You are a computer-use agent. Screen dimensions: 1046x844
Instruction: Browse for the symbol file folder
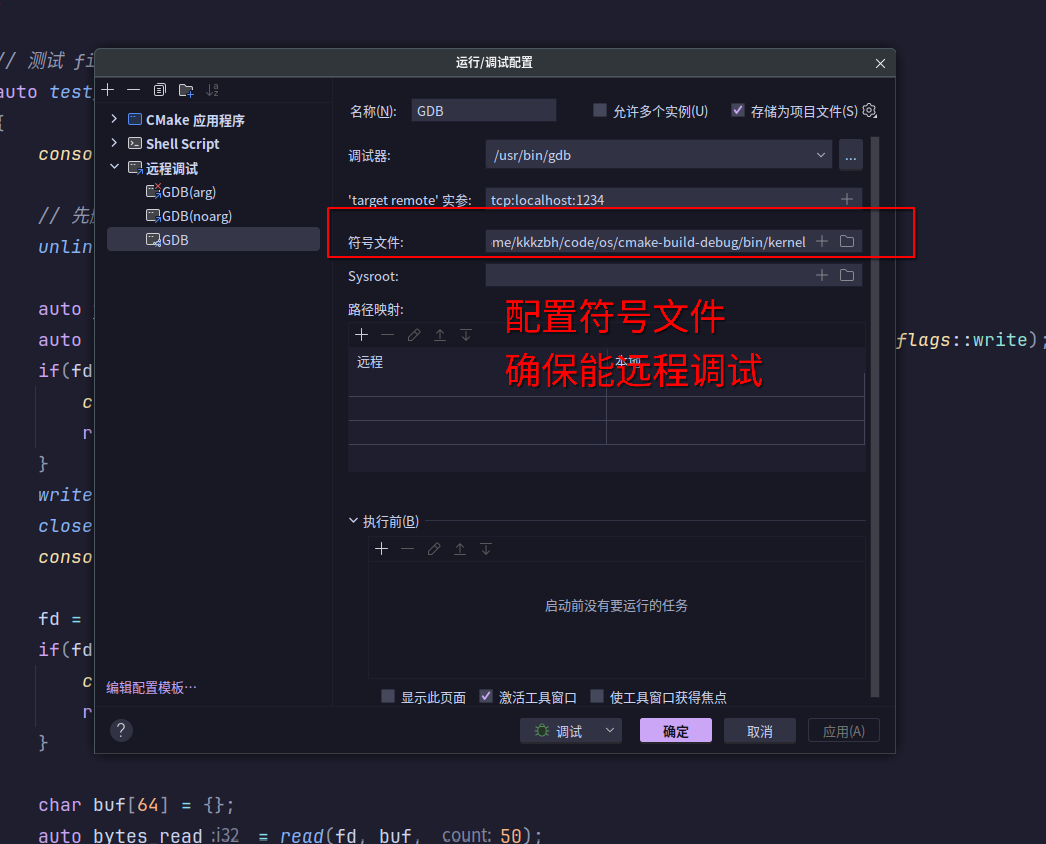tap(847, 242)
